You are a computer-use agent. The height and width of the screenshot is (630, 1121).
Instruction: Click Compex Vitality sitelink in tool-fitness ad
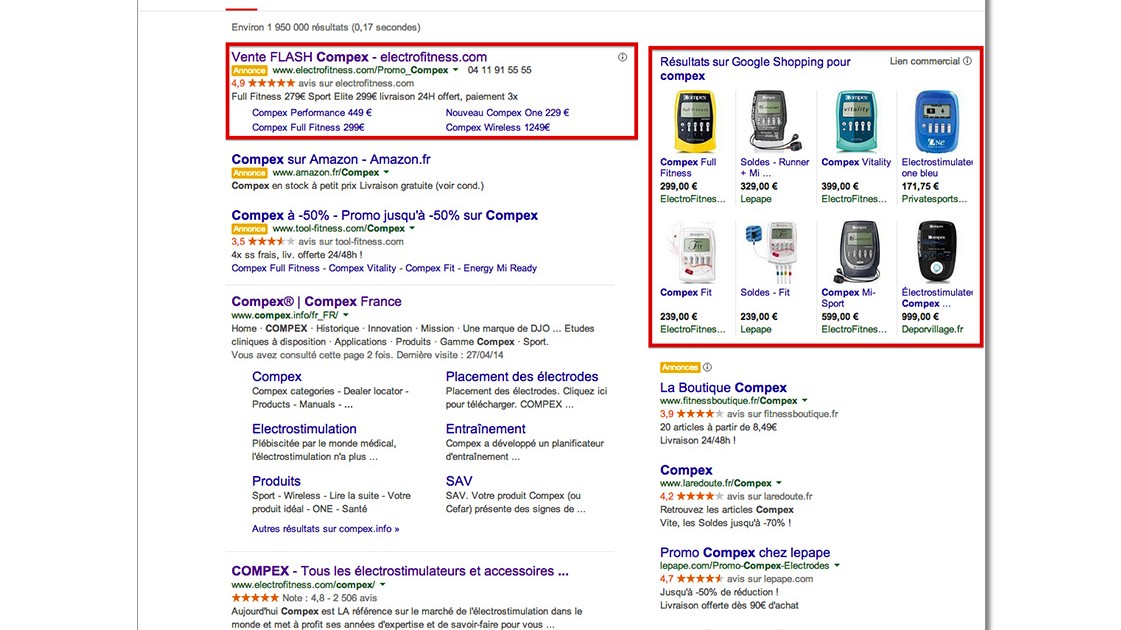362,268
